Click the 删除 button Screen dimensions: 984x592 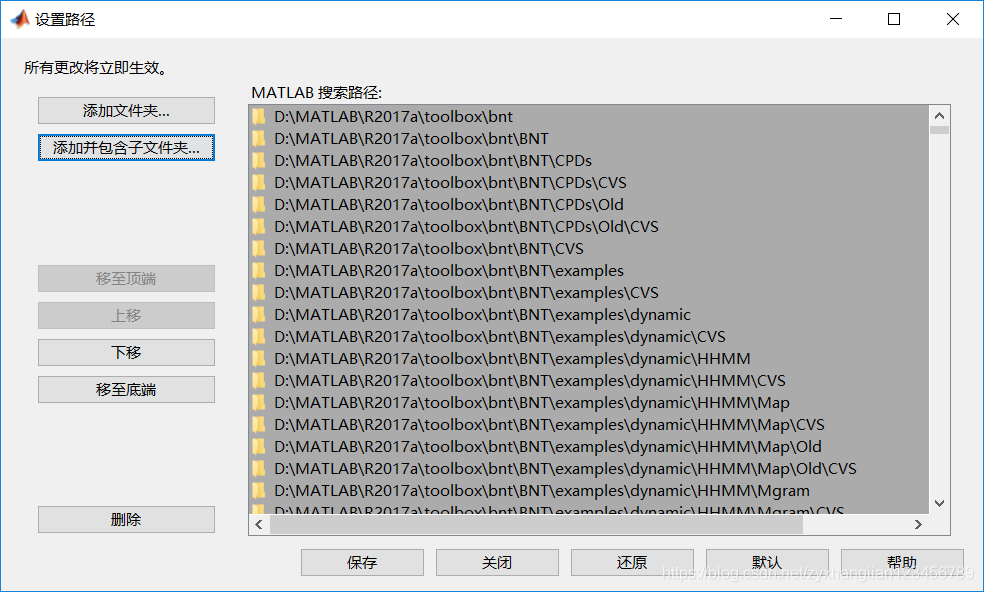coord(126,519)
